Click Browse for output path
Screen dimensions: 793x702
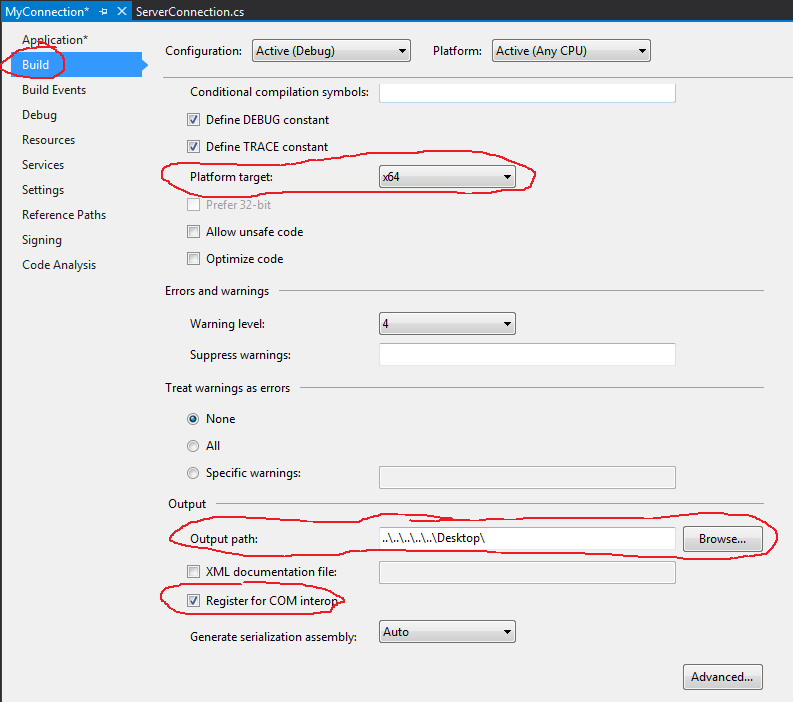pos(722,539)
